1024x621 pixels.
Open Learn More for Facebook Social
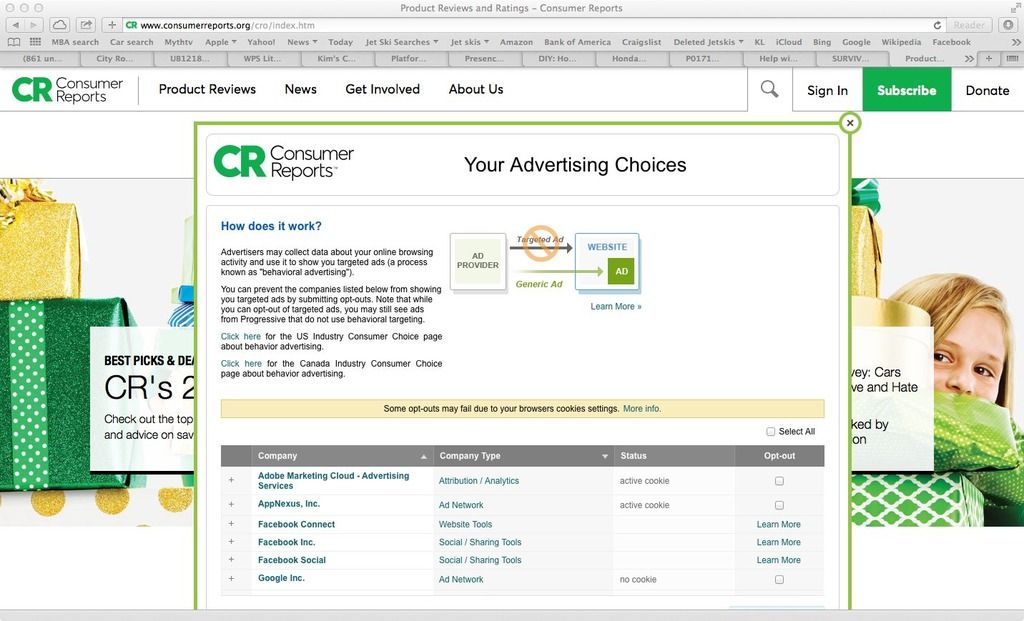click(778, 560)
